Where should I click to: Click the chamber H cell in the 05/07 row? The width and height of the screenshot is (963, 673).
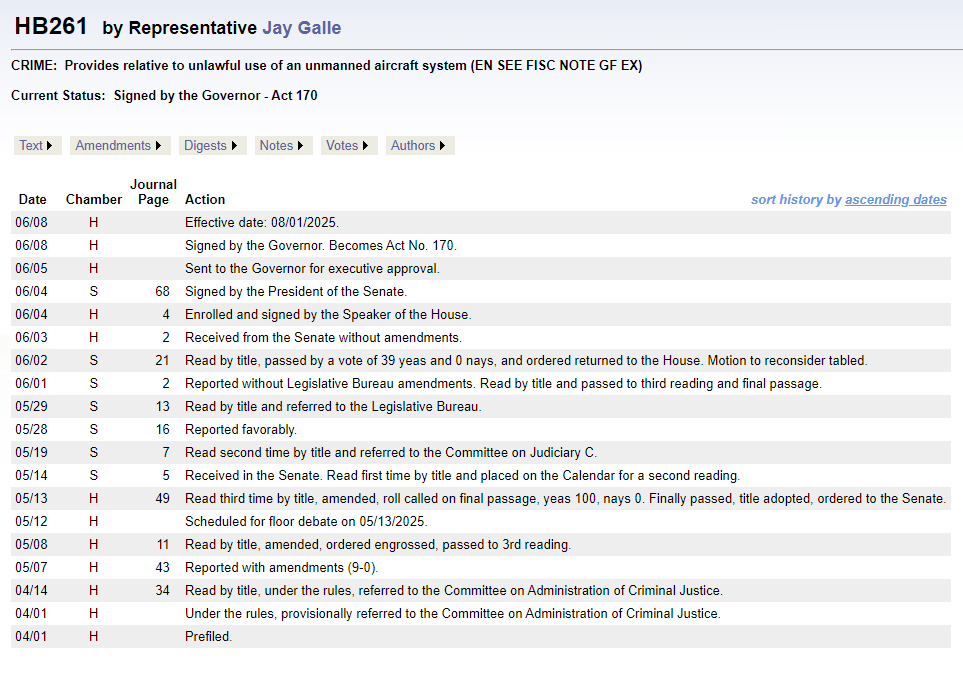point(93,568)
